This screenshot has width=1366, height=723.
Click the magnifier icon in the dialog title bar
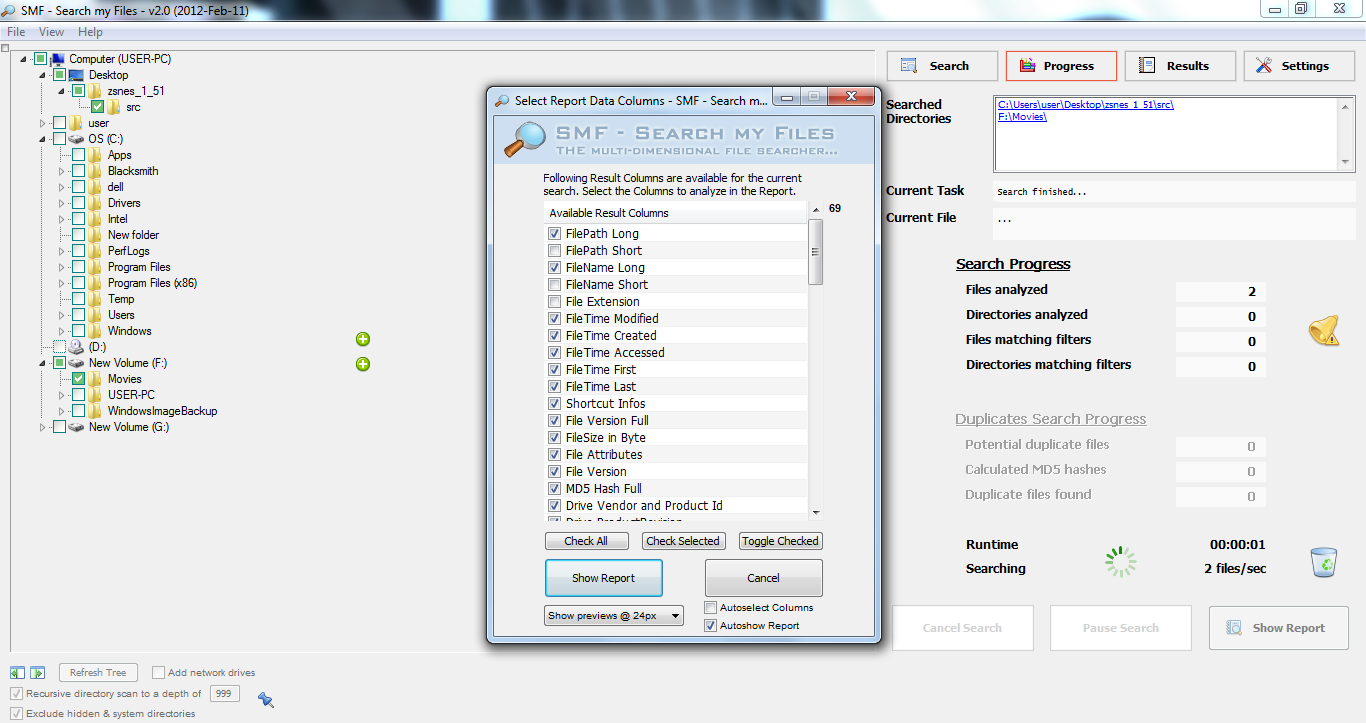pyautogui.click(x=502, y=100)
